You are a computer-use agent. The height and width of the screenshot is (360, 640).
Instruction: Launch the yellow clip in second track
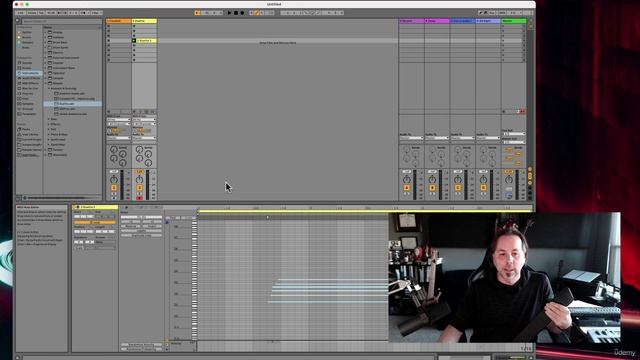click(x=134, y=41)
